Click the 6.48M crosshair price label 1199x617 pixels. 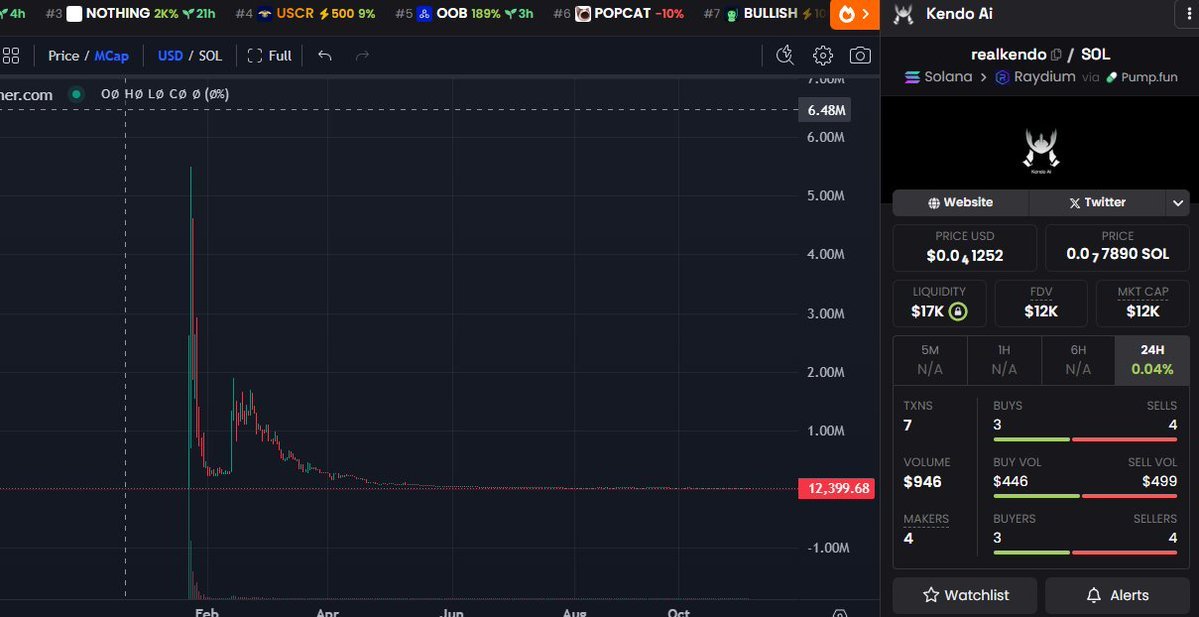825,110
